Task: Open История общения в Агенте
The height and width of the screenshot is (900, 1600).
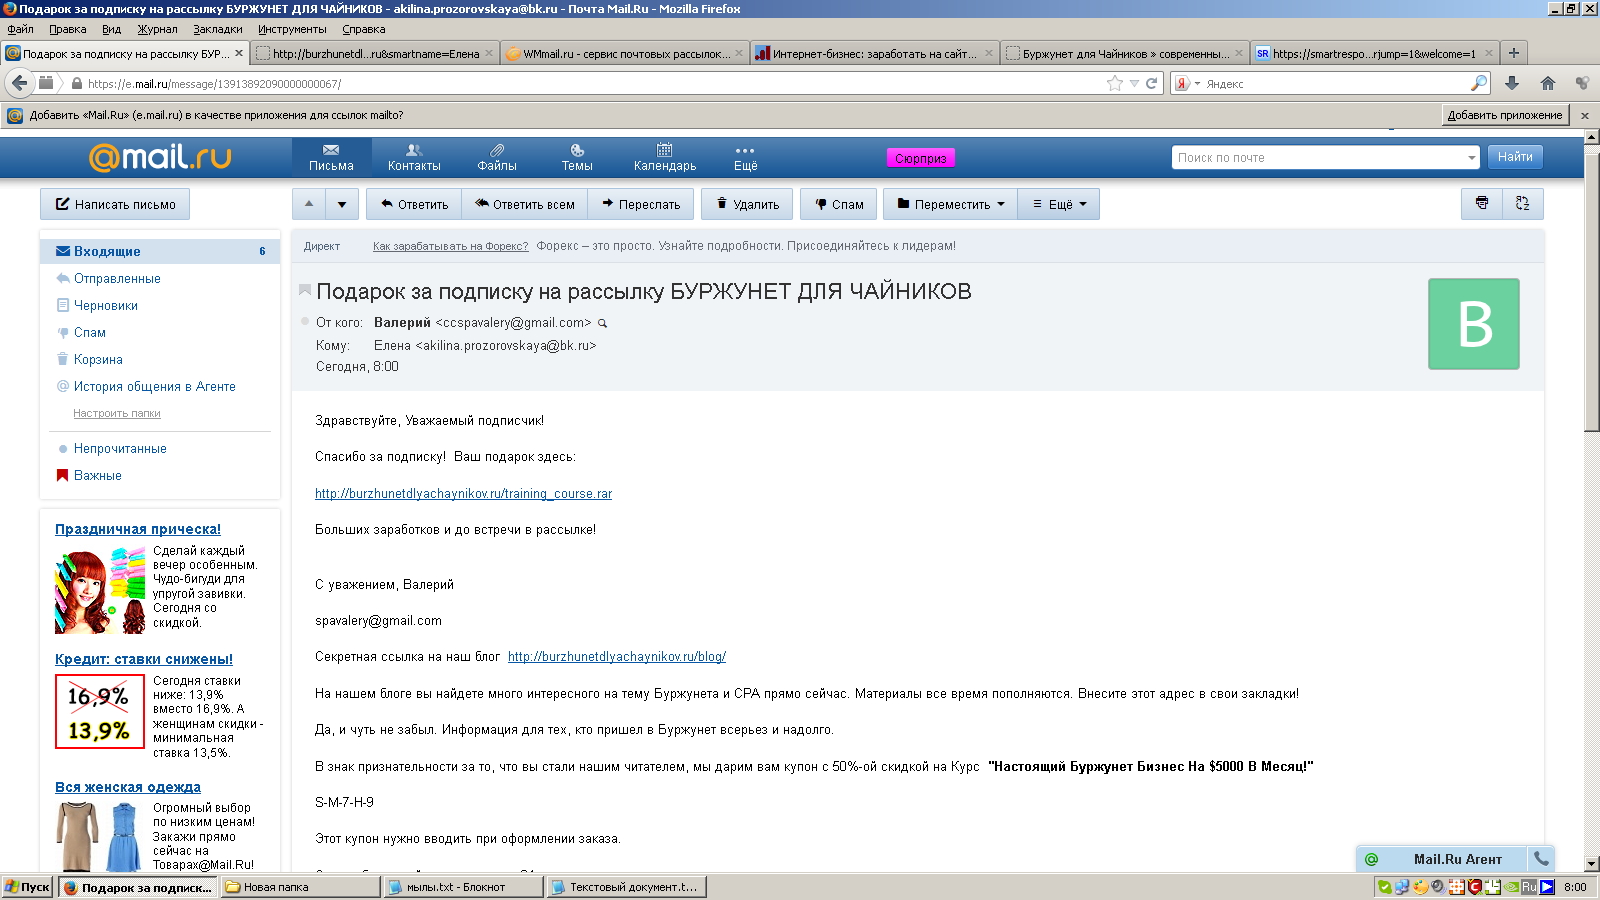Action: tap(155, 386)
